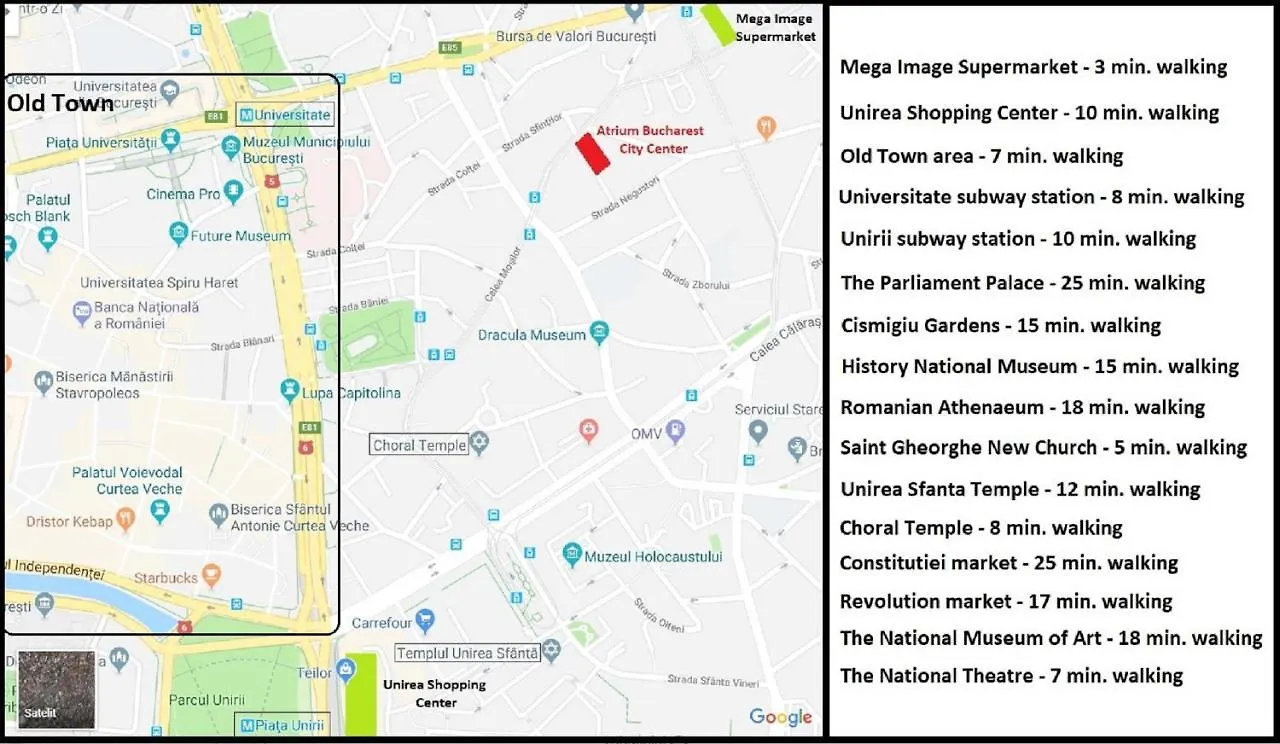Select "Romanian Athenaeum - 18 min. walking"
1280x744 pixels.
(1022, 407)
